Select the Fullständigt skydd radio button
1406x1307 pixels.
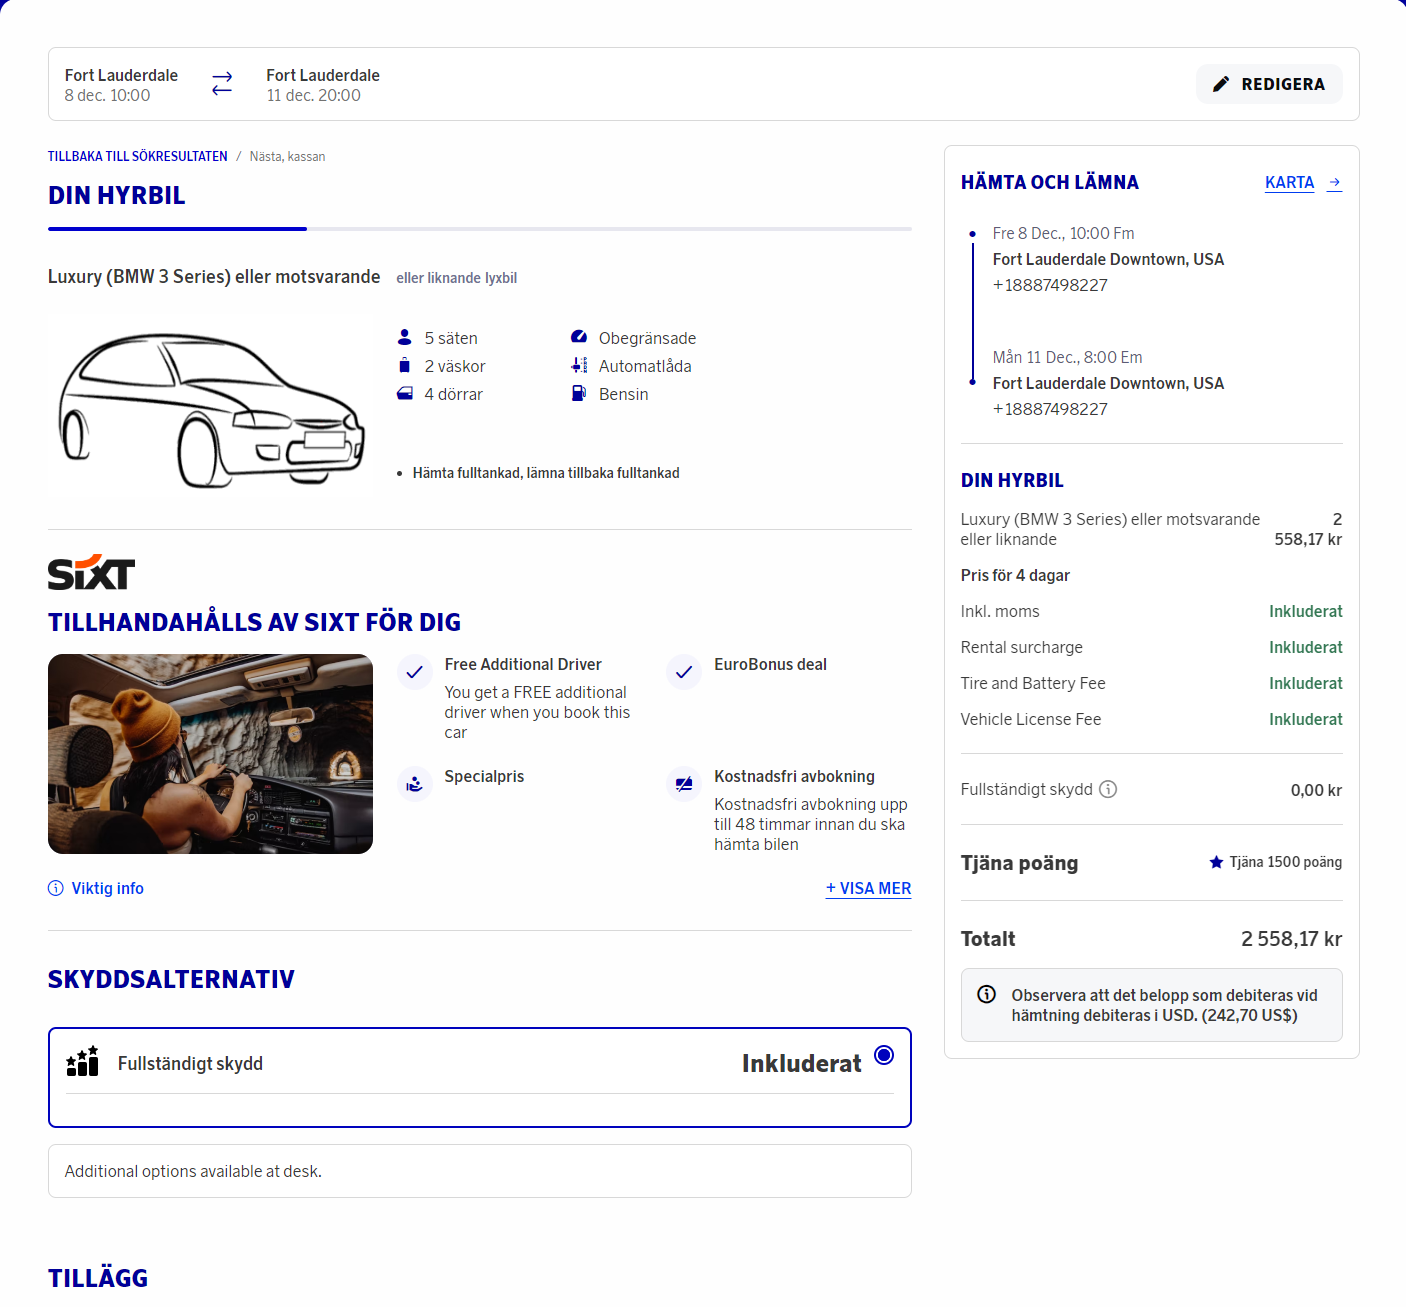point(884,1055)
